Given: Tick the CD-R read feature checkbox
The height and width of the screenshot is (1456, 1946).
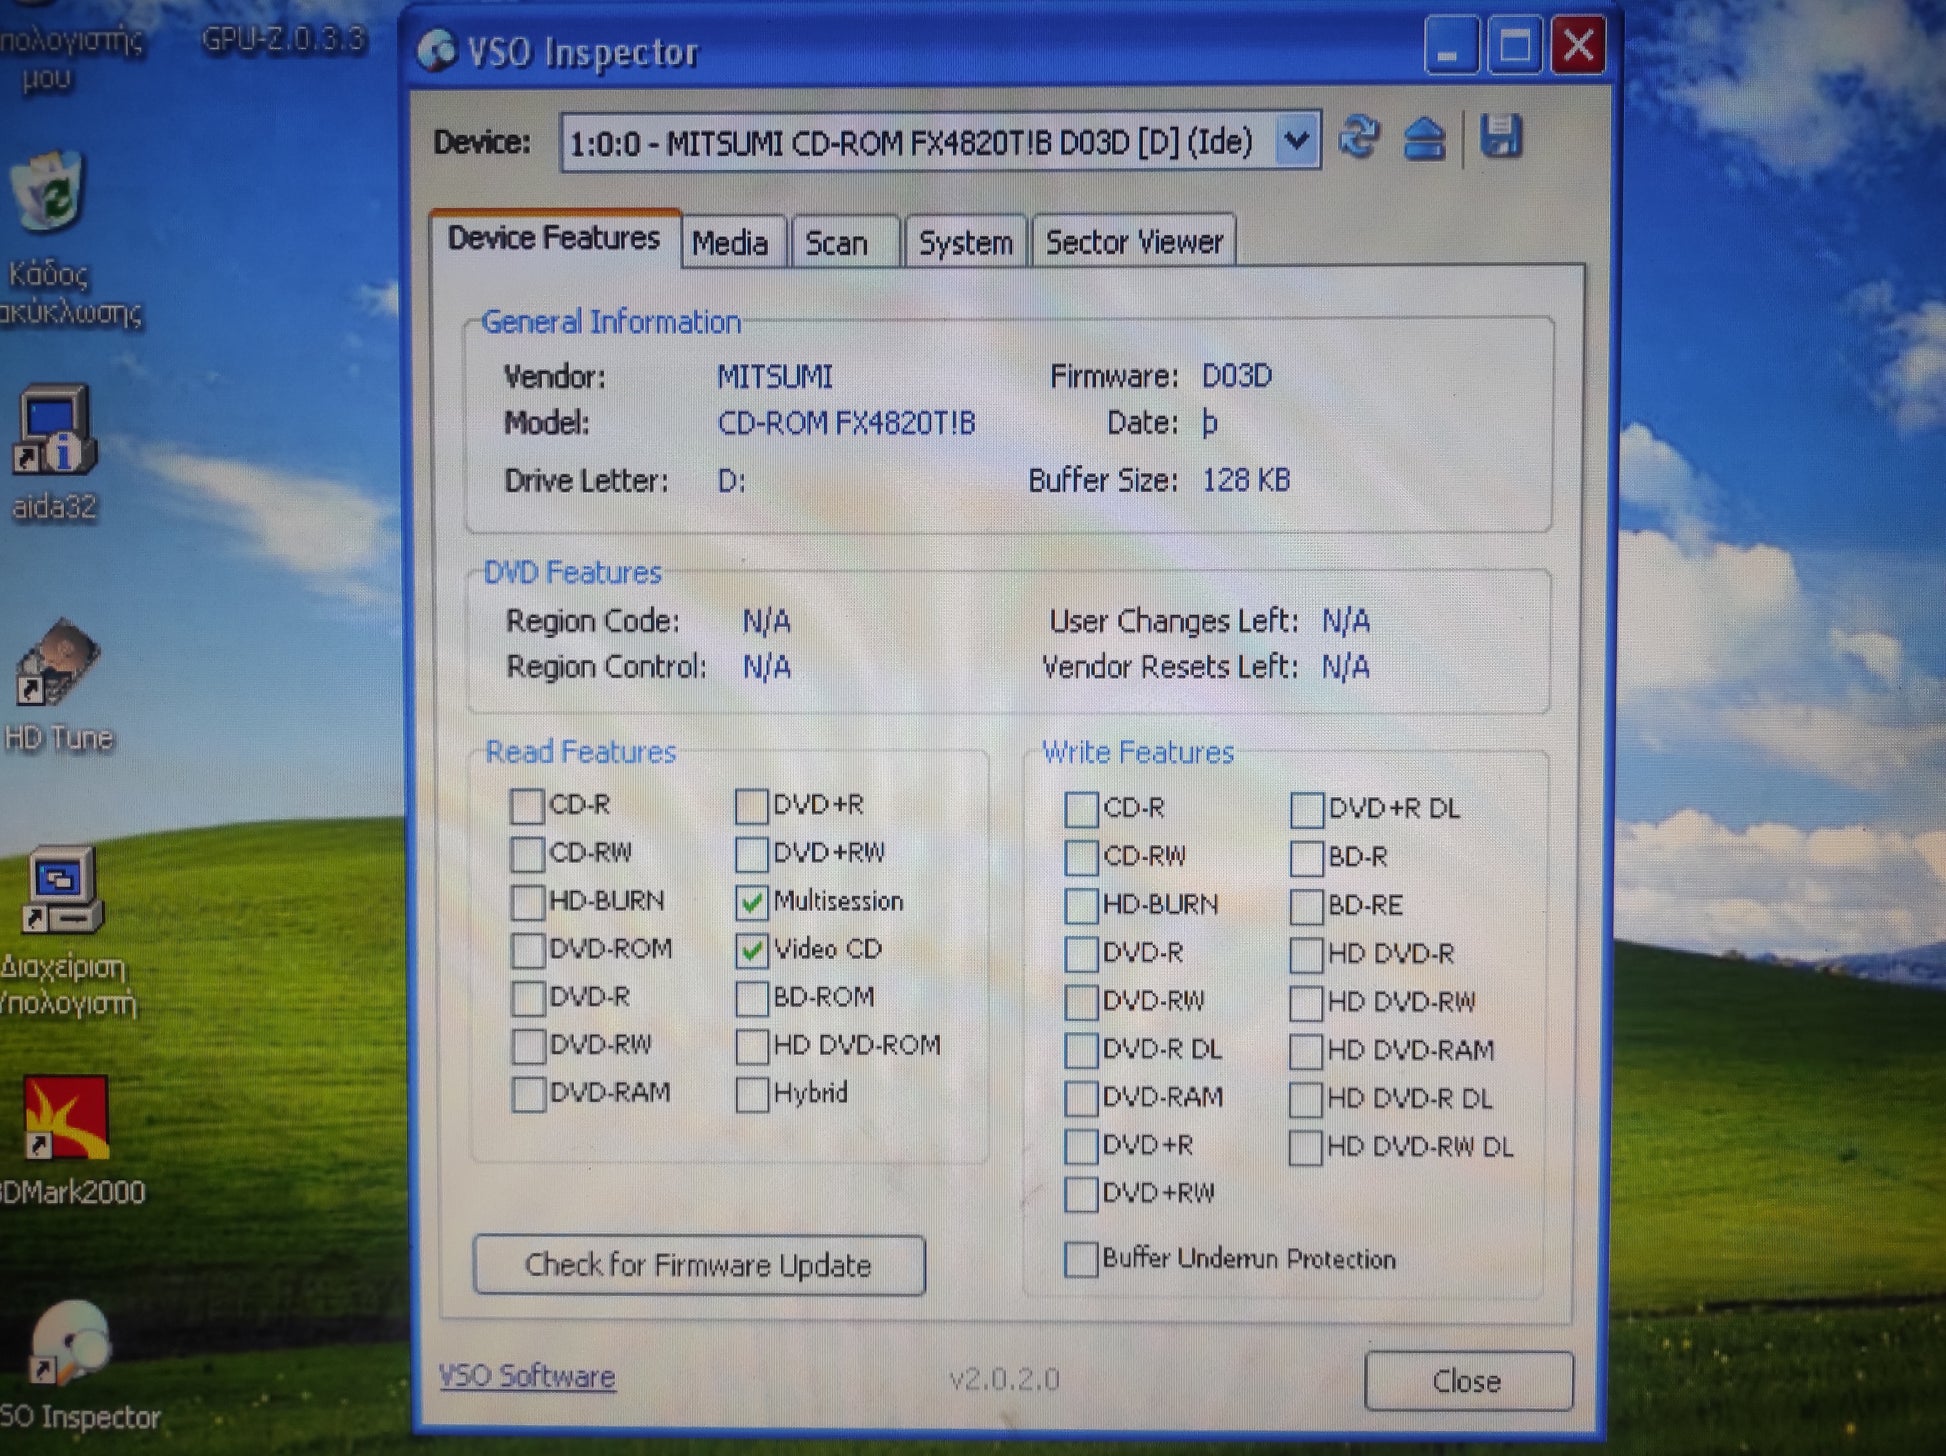Looking at the screenshot, I should click(527, 806).
